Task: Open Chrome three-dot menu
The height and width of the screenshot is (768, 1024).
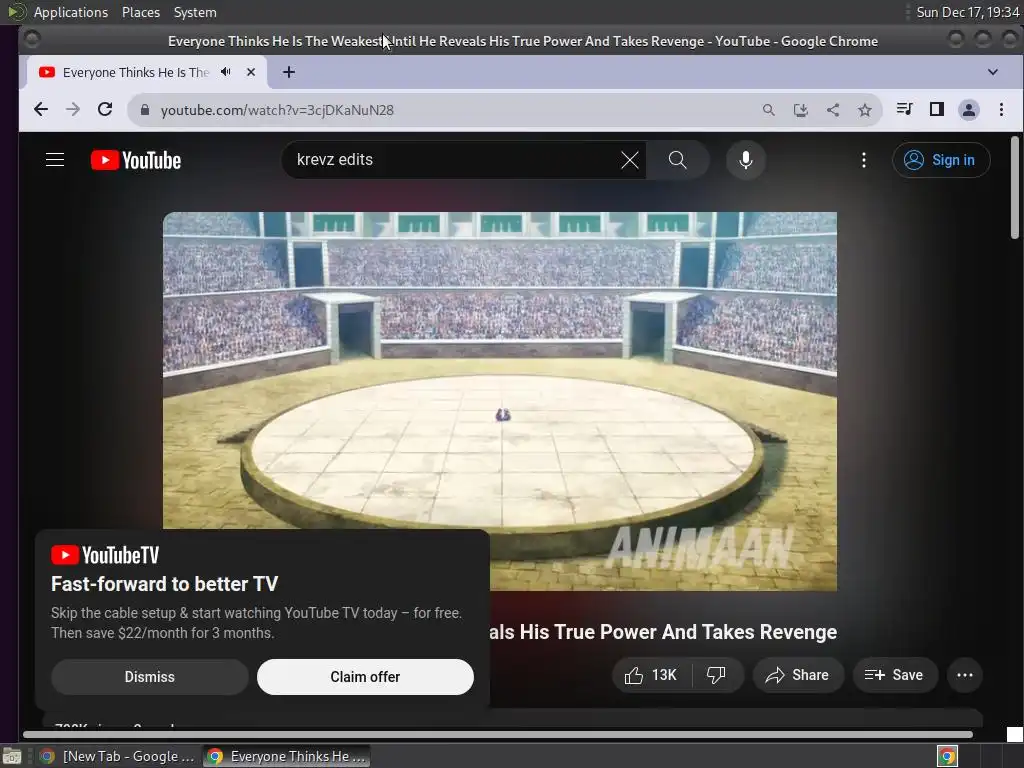Action: [1001, 110]
